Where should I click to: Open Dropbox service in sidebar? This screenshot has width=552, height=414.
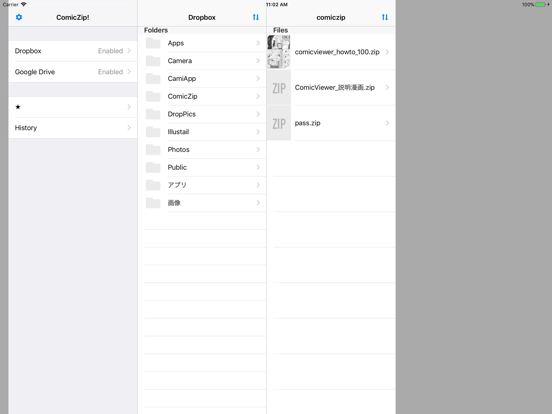[73, 51]
